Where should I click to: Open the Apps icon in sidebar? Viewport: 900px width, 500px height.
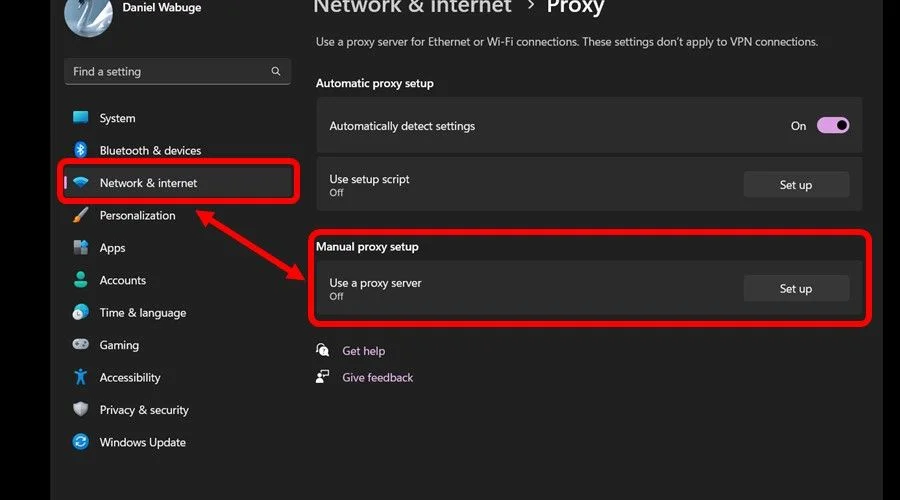coord(80,247)
